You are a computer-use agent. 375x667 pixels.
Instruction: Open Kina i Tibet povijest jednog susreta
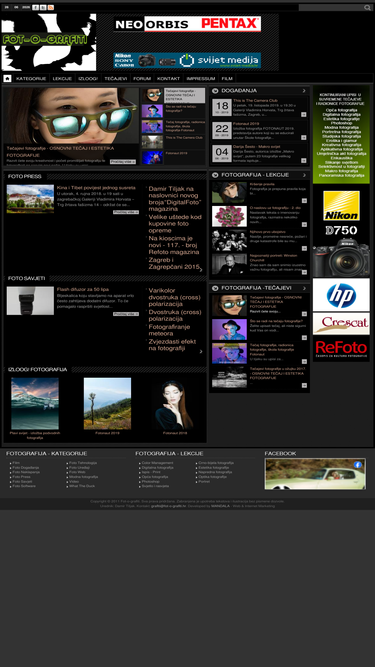(96, 188)
